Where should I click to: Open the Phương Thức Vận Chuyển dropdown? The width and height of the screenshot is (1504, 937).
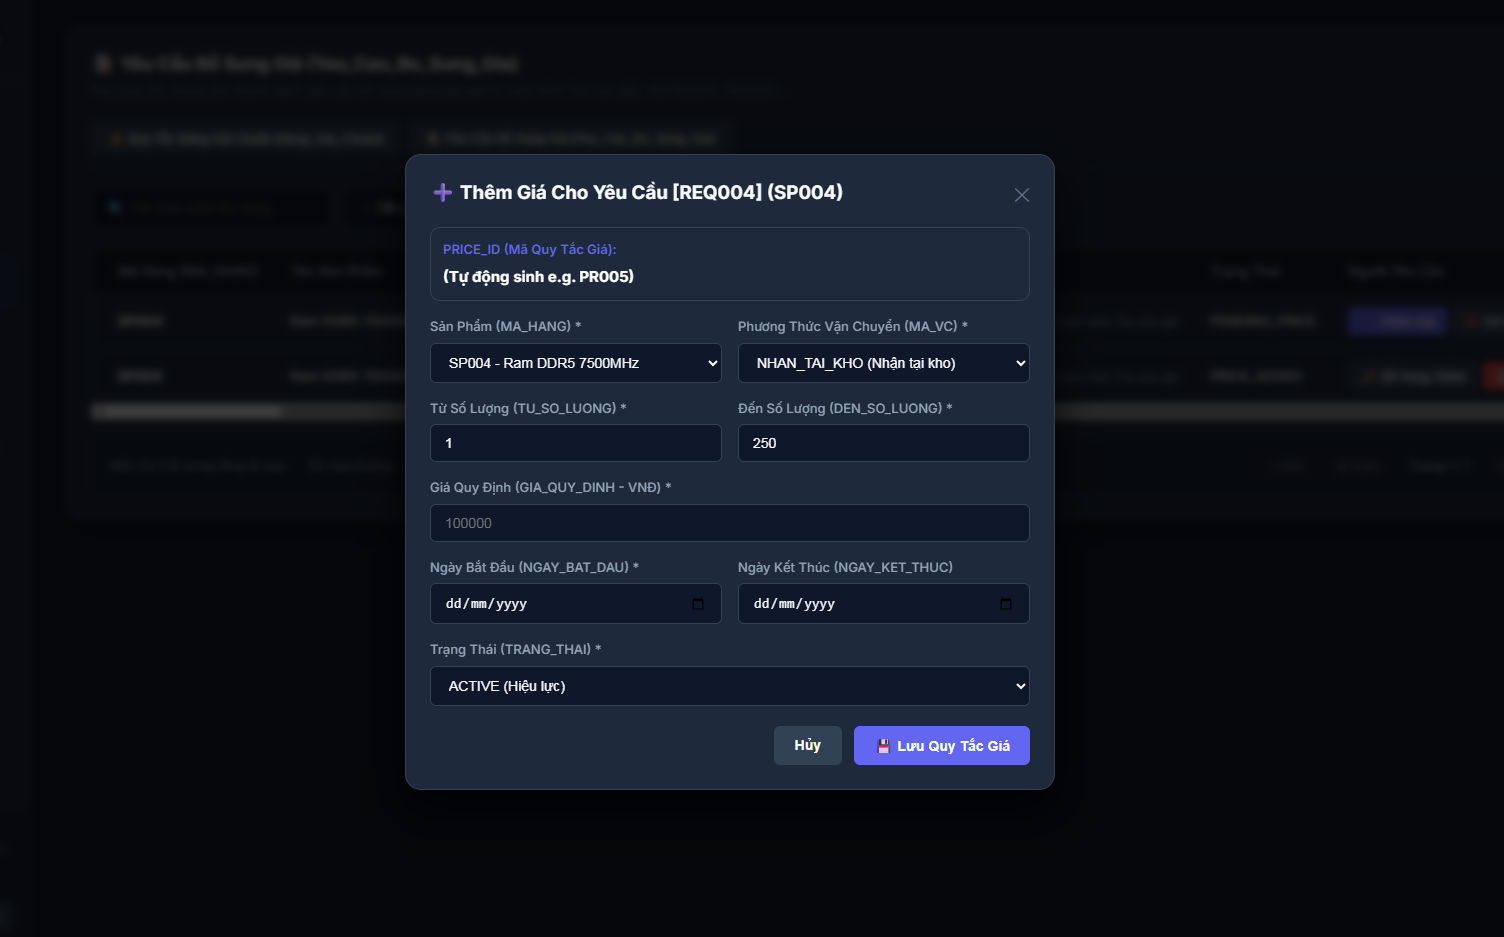point(884,363)
